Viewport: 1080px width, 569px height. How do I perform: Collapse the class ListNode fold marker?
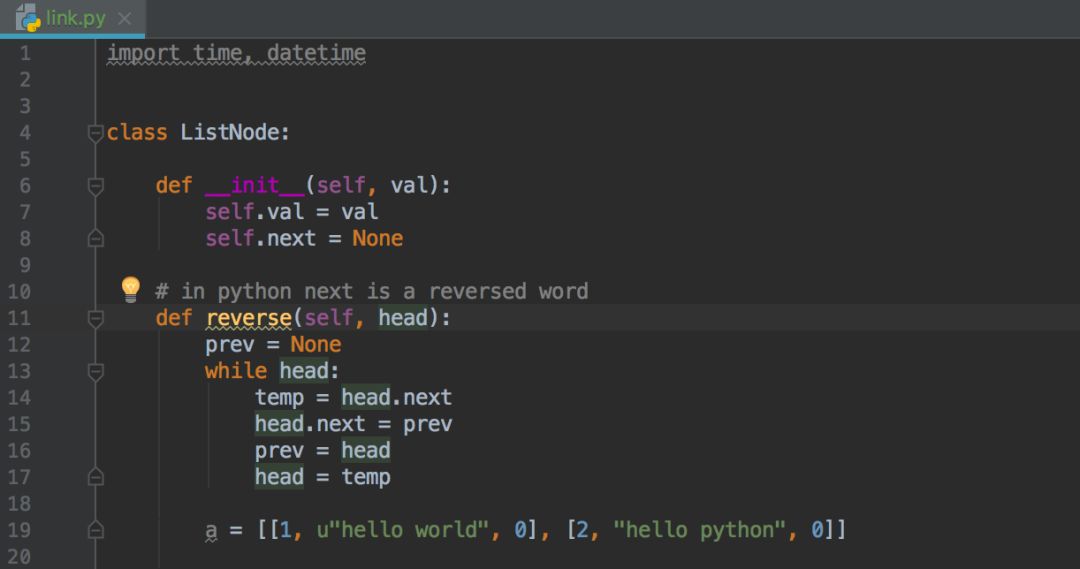[x=96, y=132]
